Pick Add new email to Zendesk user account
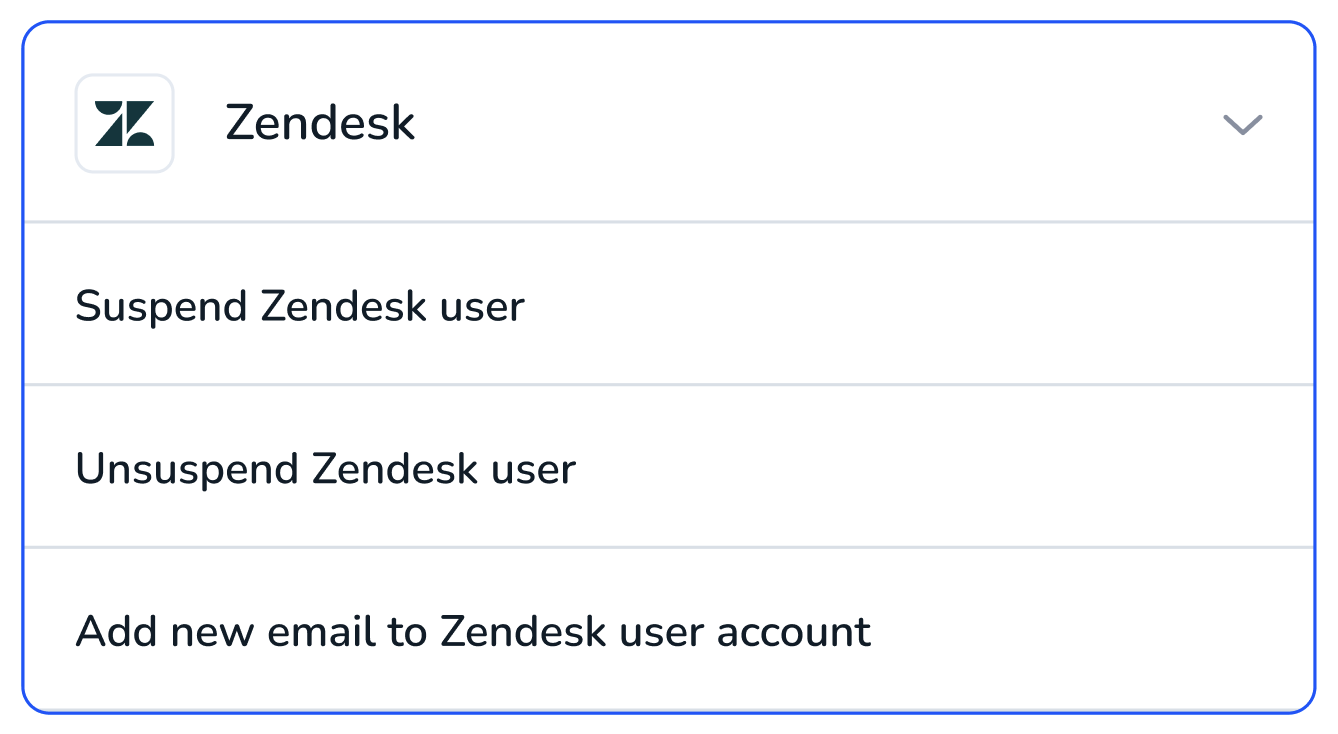 click(x=668, y=630)
